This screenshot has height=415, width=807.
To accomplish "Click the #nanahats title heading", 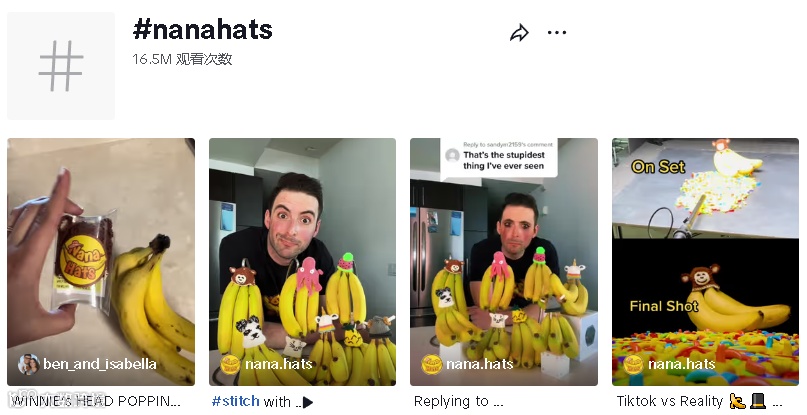I will 202,29.
